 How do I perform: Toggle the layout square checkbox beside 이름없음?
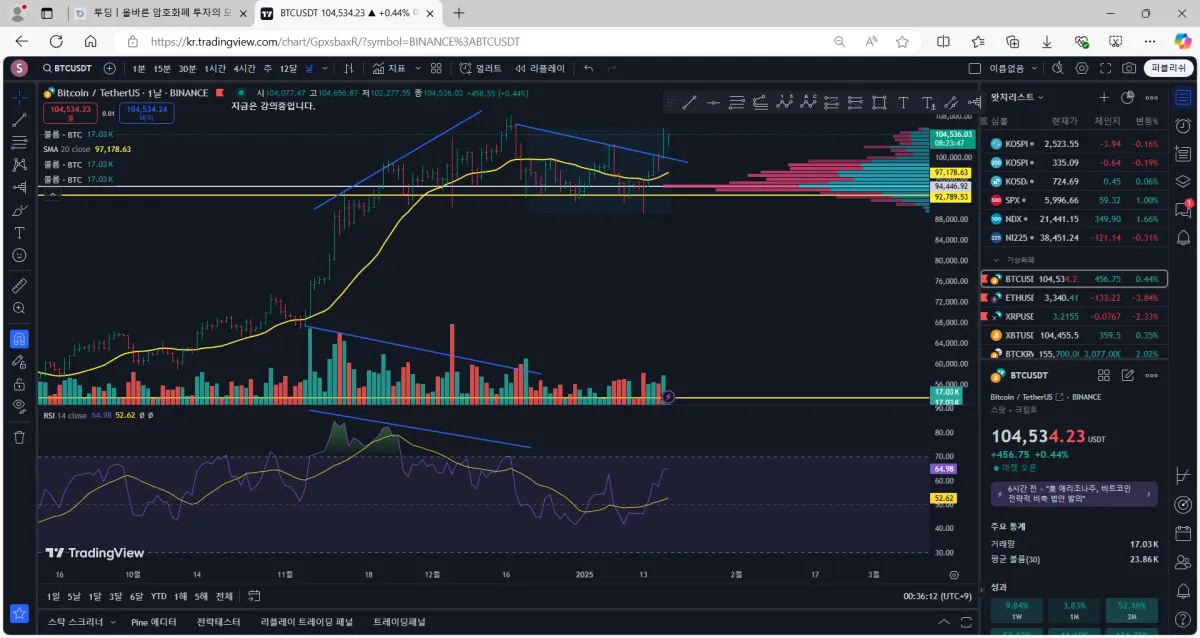tap(974, 68)
